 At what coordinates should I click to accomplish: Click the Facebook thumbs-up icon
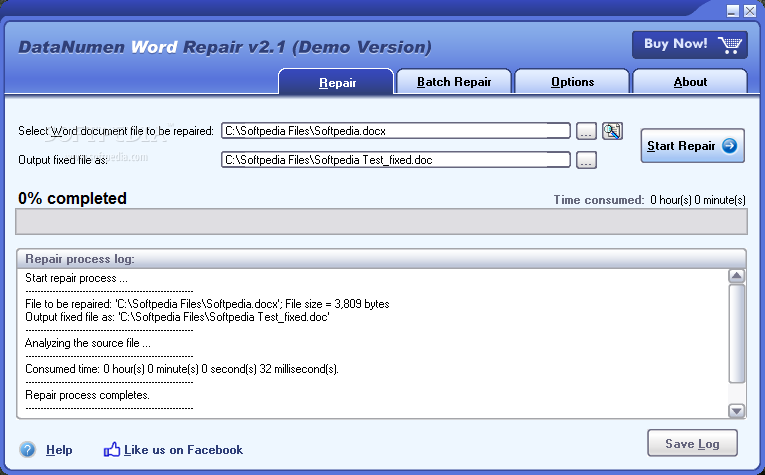tap(112, 449)
